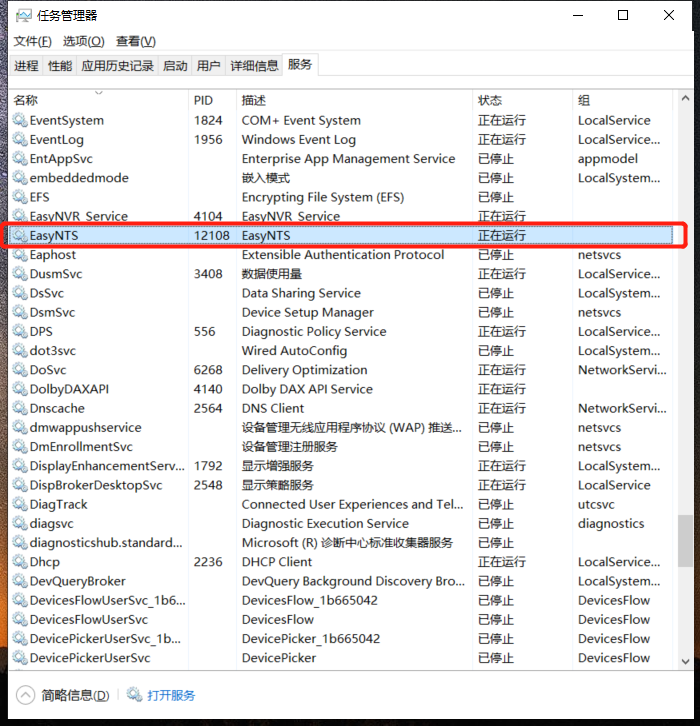Click the scrollbar down arrow
Screen dimensions: 700x726
coord(686,661)
